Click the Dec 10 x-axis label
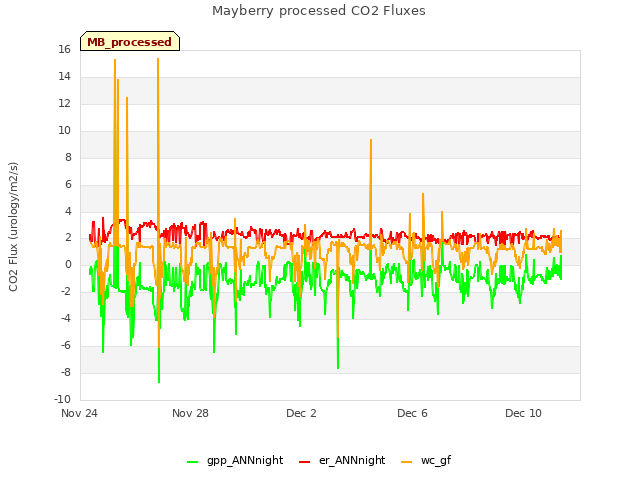 coord(523,413)
